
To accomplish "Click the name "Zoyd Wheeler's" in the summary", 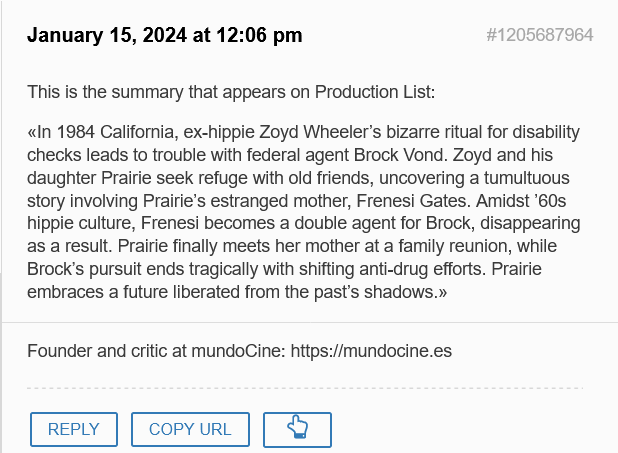I will pos(320,132).
